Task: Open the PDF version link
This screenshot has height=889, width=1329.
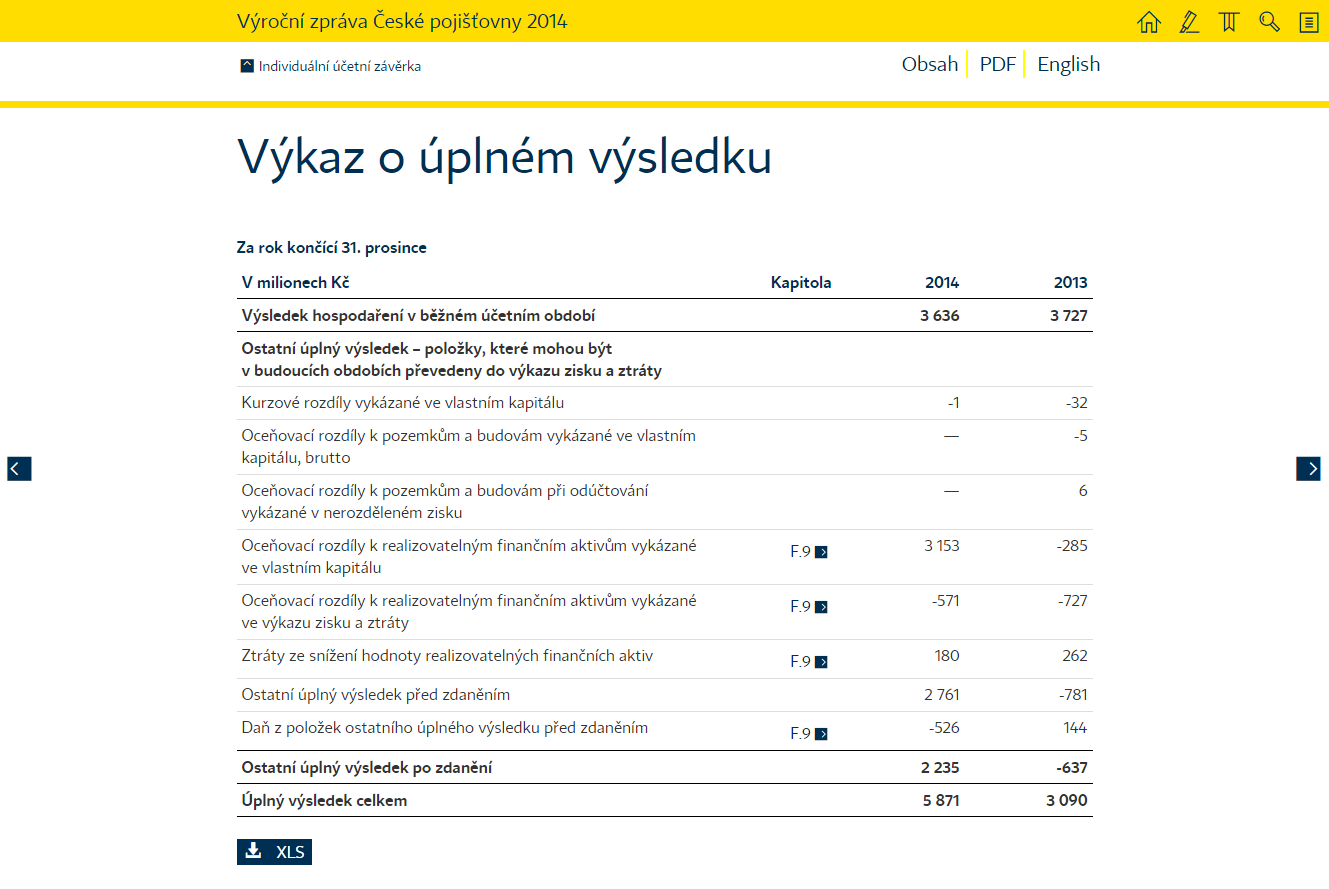Action: 997,64
